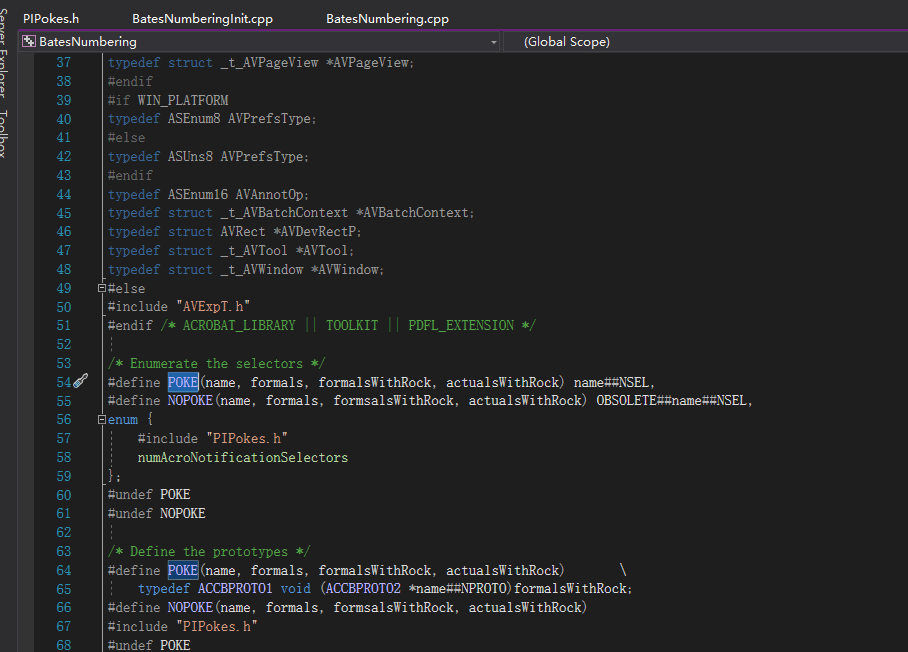The height and width of the screenshot is (652, 908).
Task: Click the "AVExpT.h" include string on line 50
Action: 213,306
